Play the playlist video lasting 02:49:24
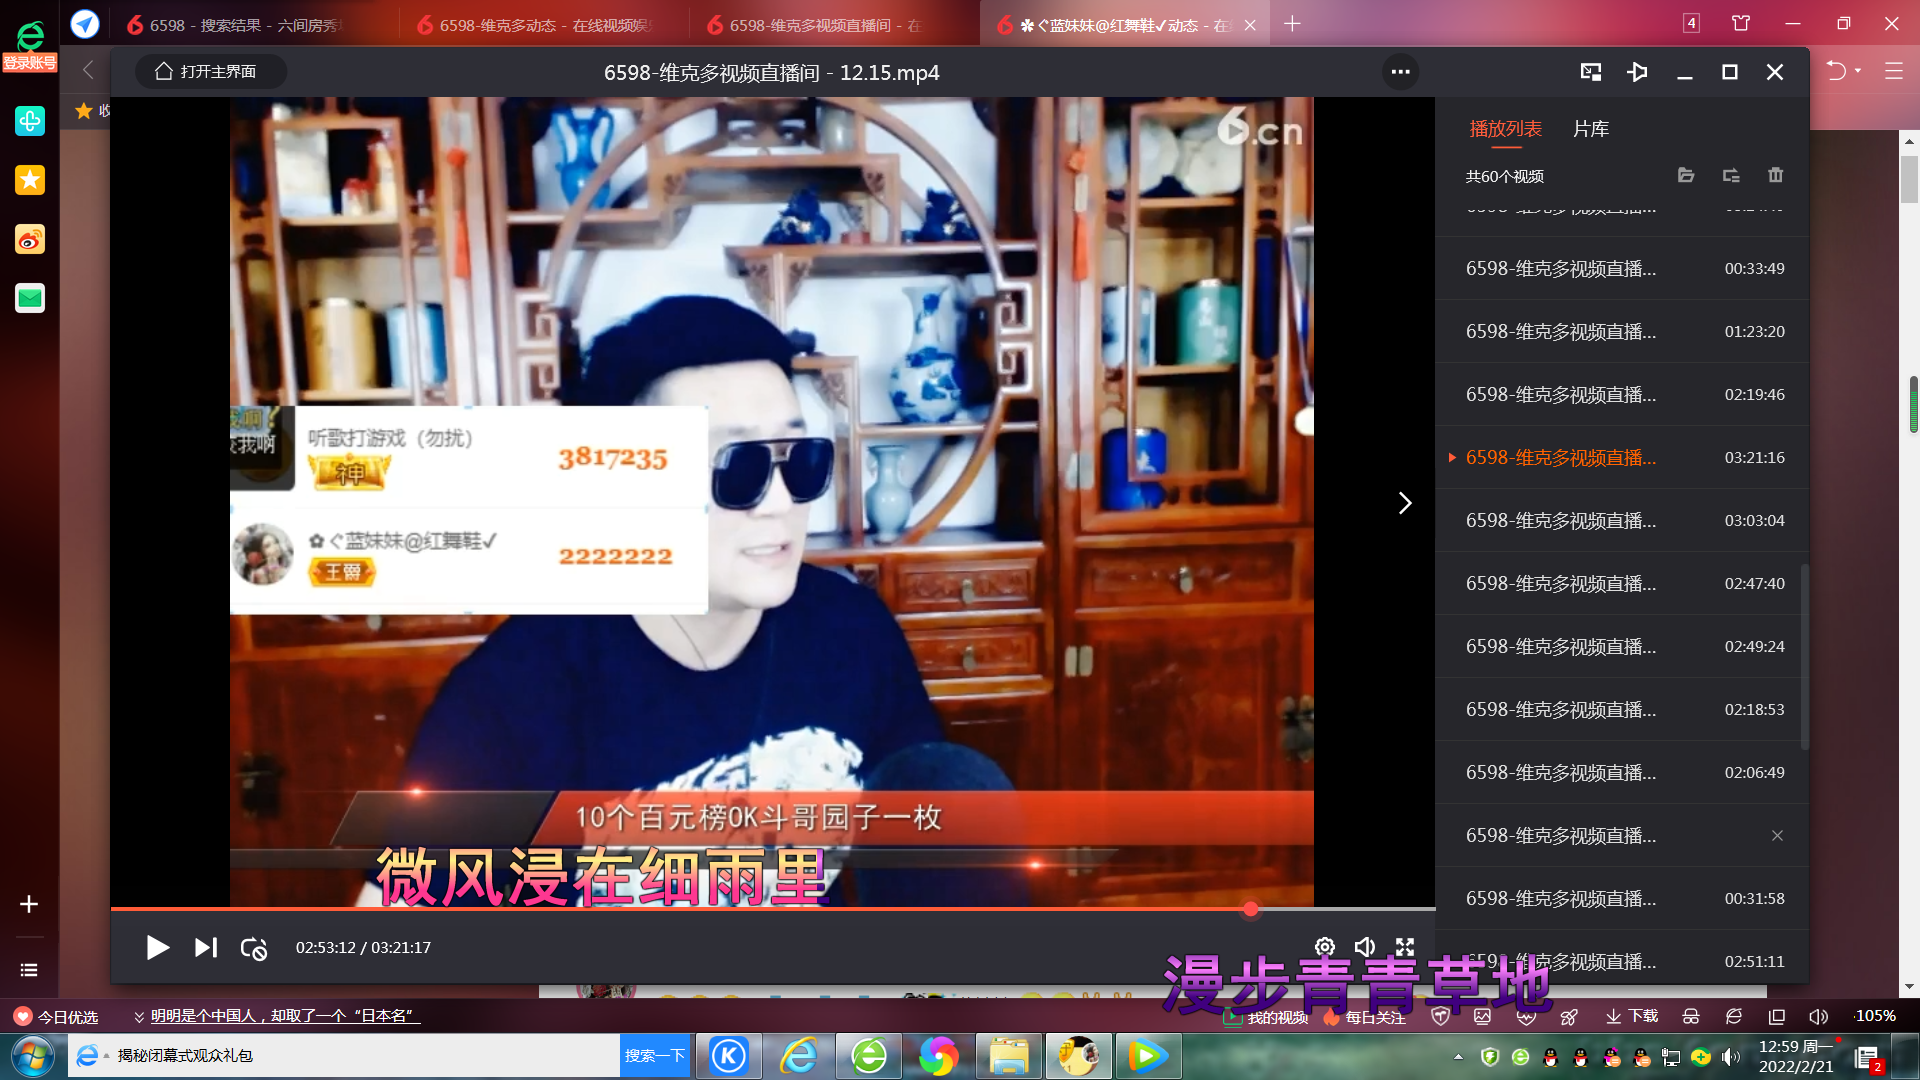Image resolution: width=1920 pixels, height=1080 pixels. pos(1622,646)
